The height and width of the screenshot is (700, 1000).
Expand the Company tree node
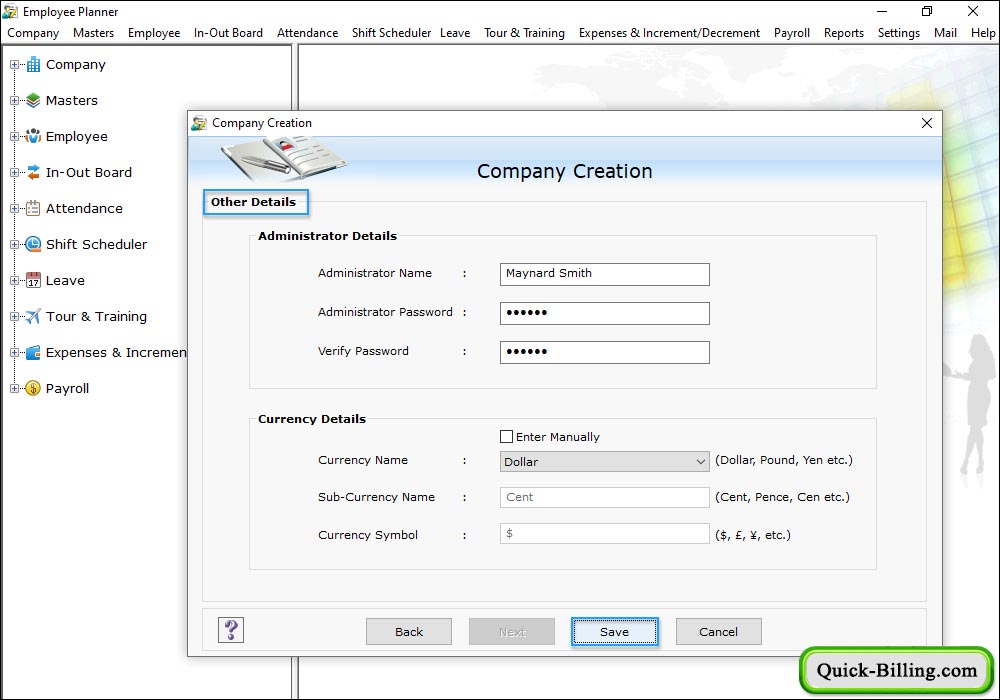pyautogui.click(x=14, y=64)
